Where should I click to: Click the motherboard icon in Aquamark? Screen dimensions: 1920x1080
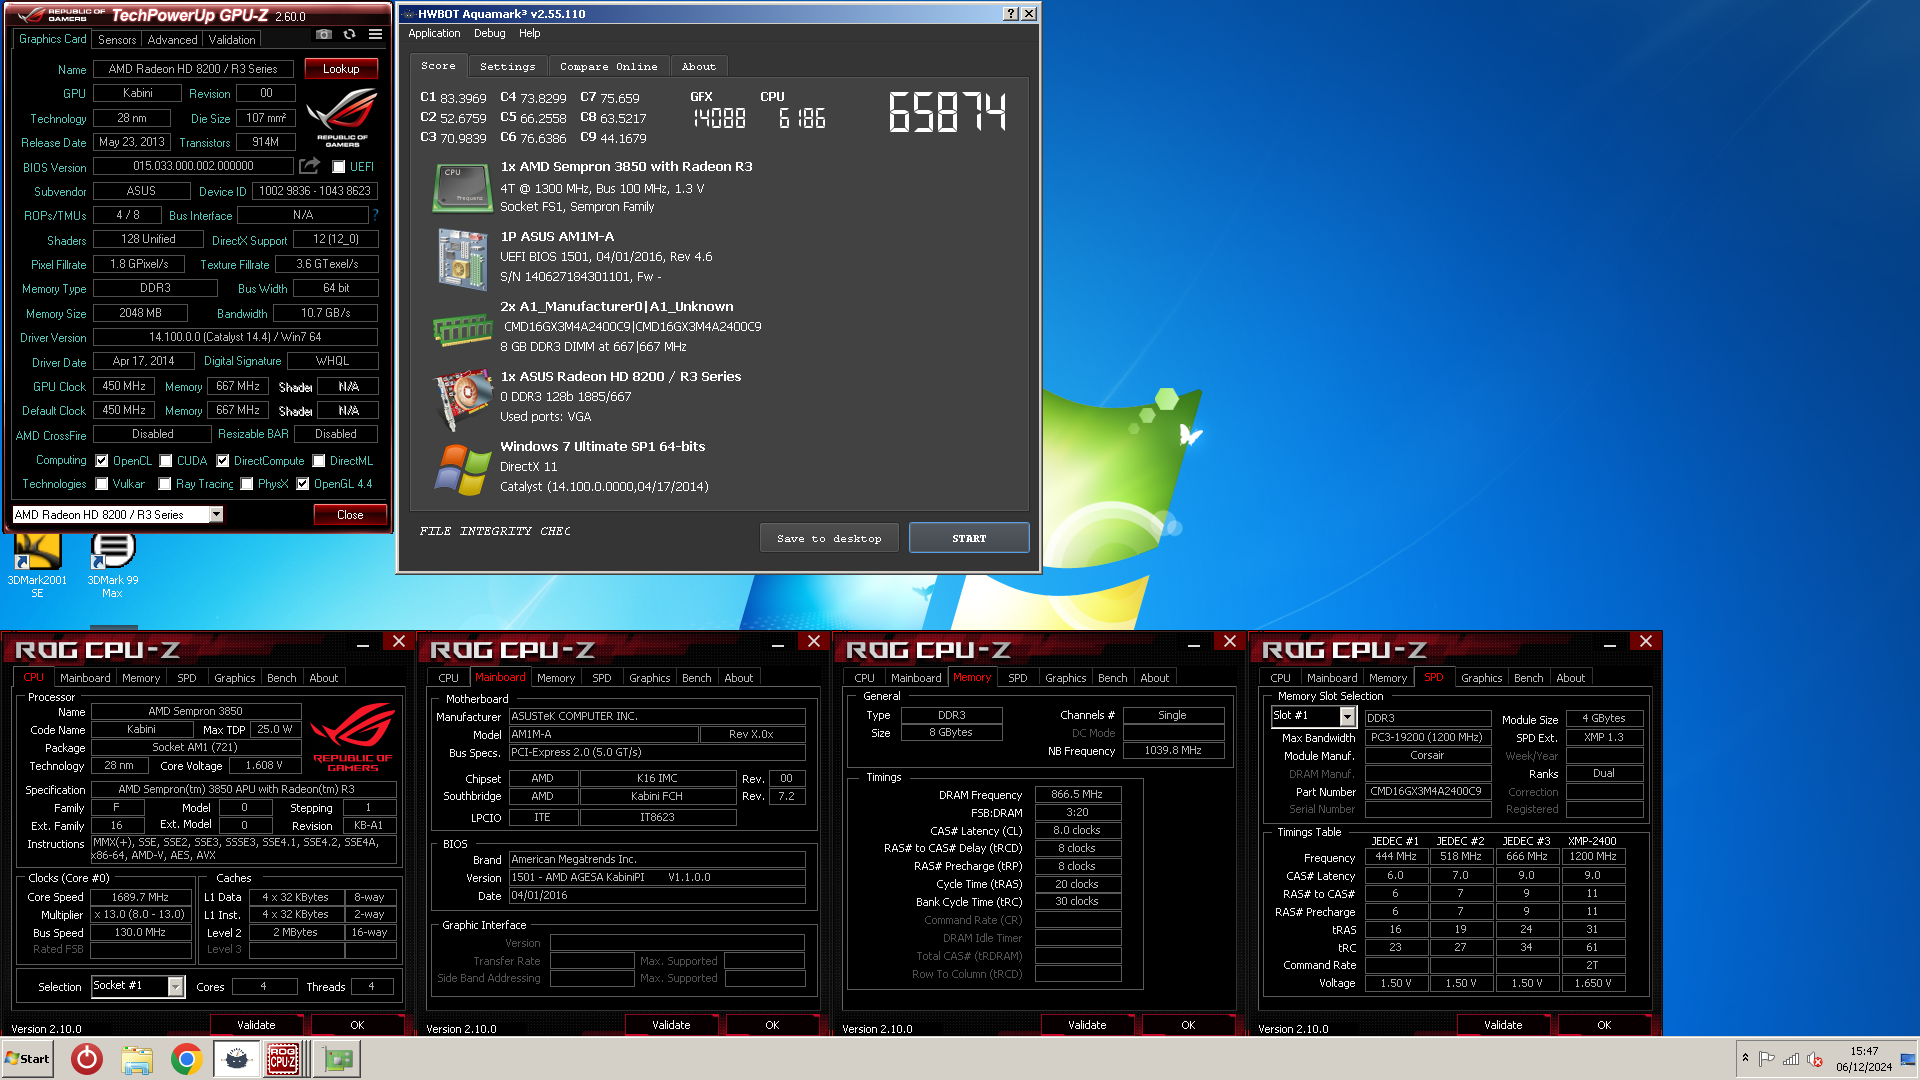[x=462, y=258]
